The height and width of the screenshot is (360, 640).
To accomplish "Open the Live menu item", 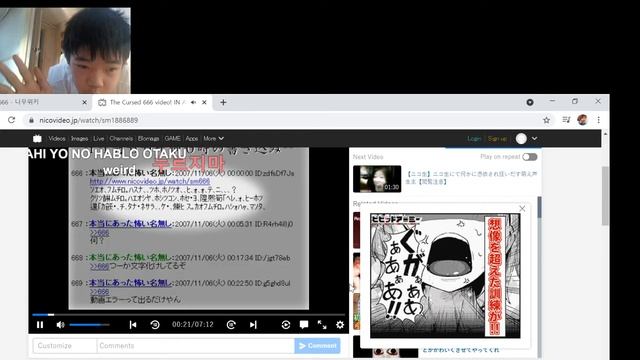I will 99,138.
